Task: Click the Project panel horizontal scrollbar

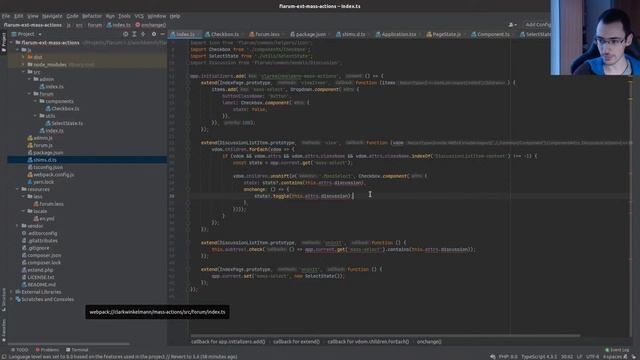Action: (69, 344)
